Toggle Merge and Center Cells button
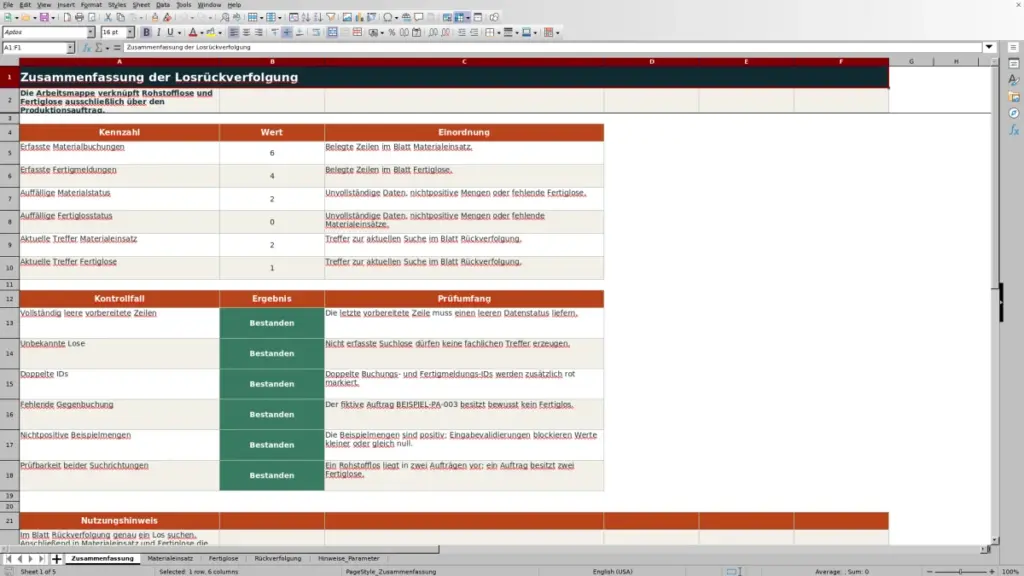Viewport: 1024px width, 576px height. (332, 33)
